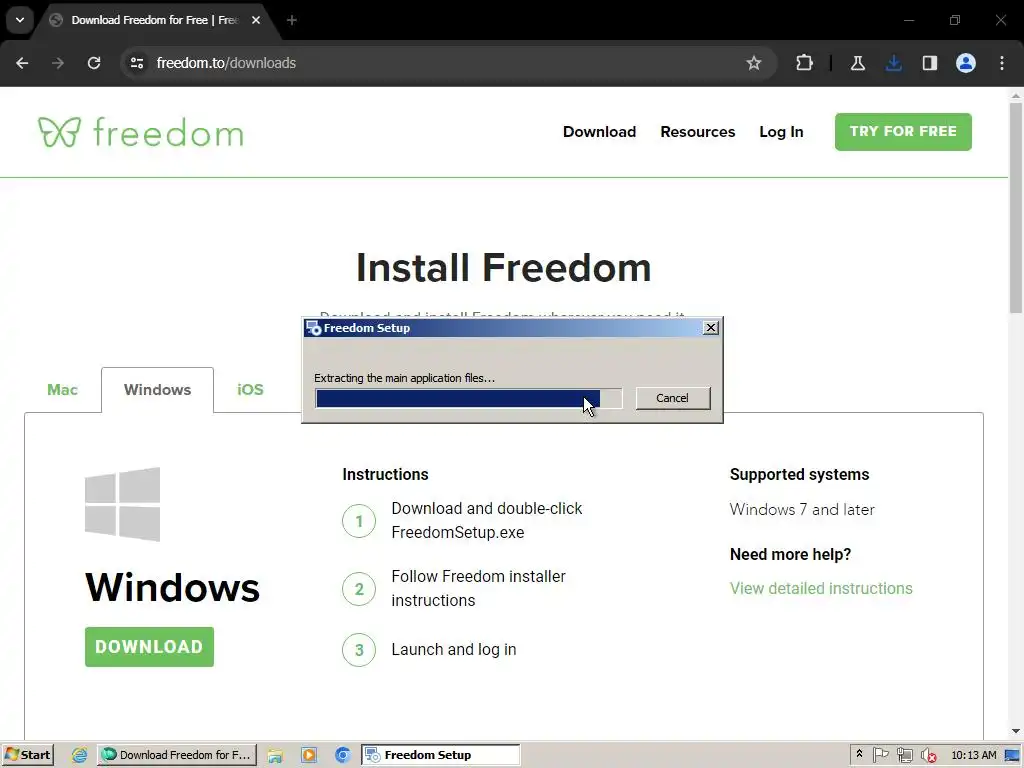Switch to the iOS tab
This screenshot has width=1024, height=768.
click(x=250, y=390)
